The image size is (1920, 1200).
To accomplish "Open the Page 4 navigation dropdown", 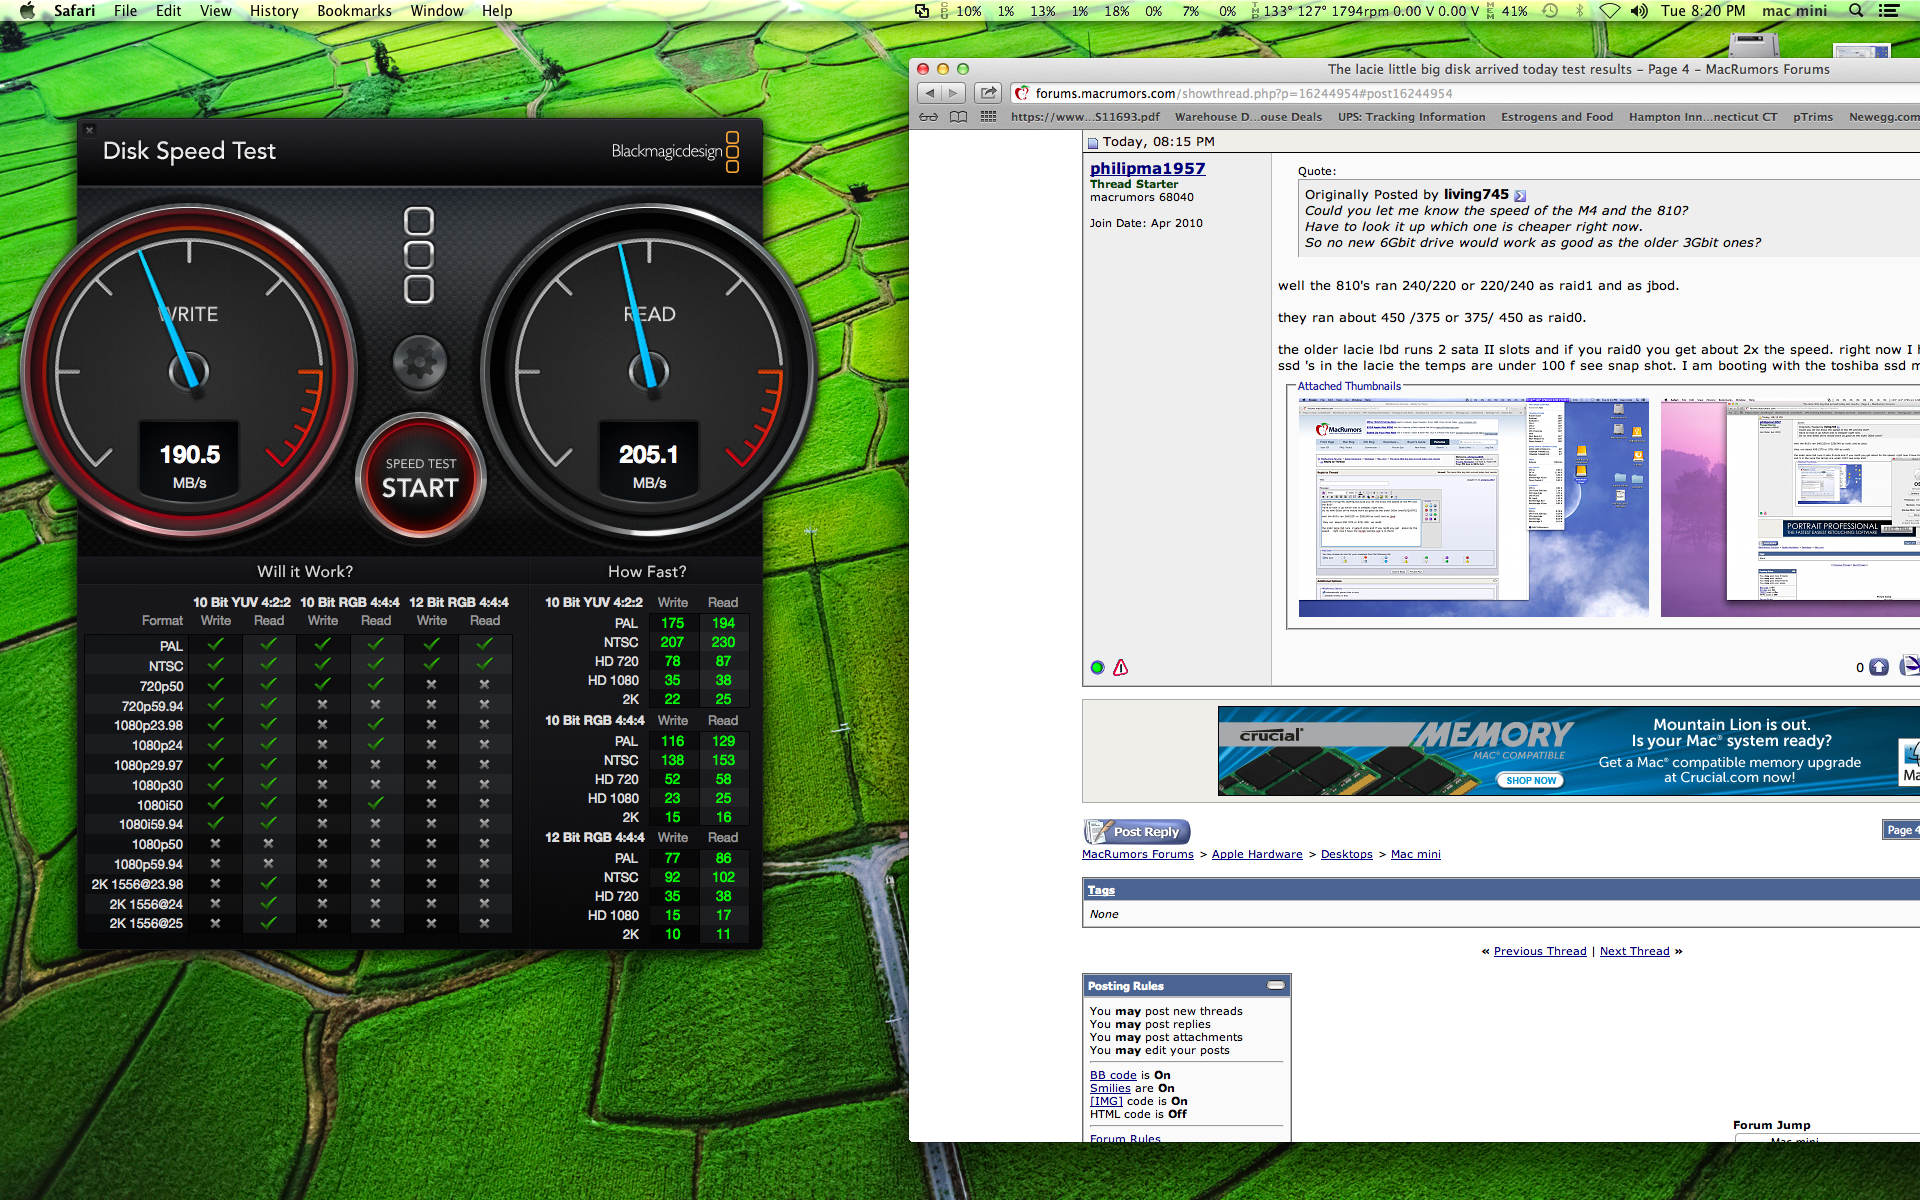I will (1901, 830).
